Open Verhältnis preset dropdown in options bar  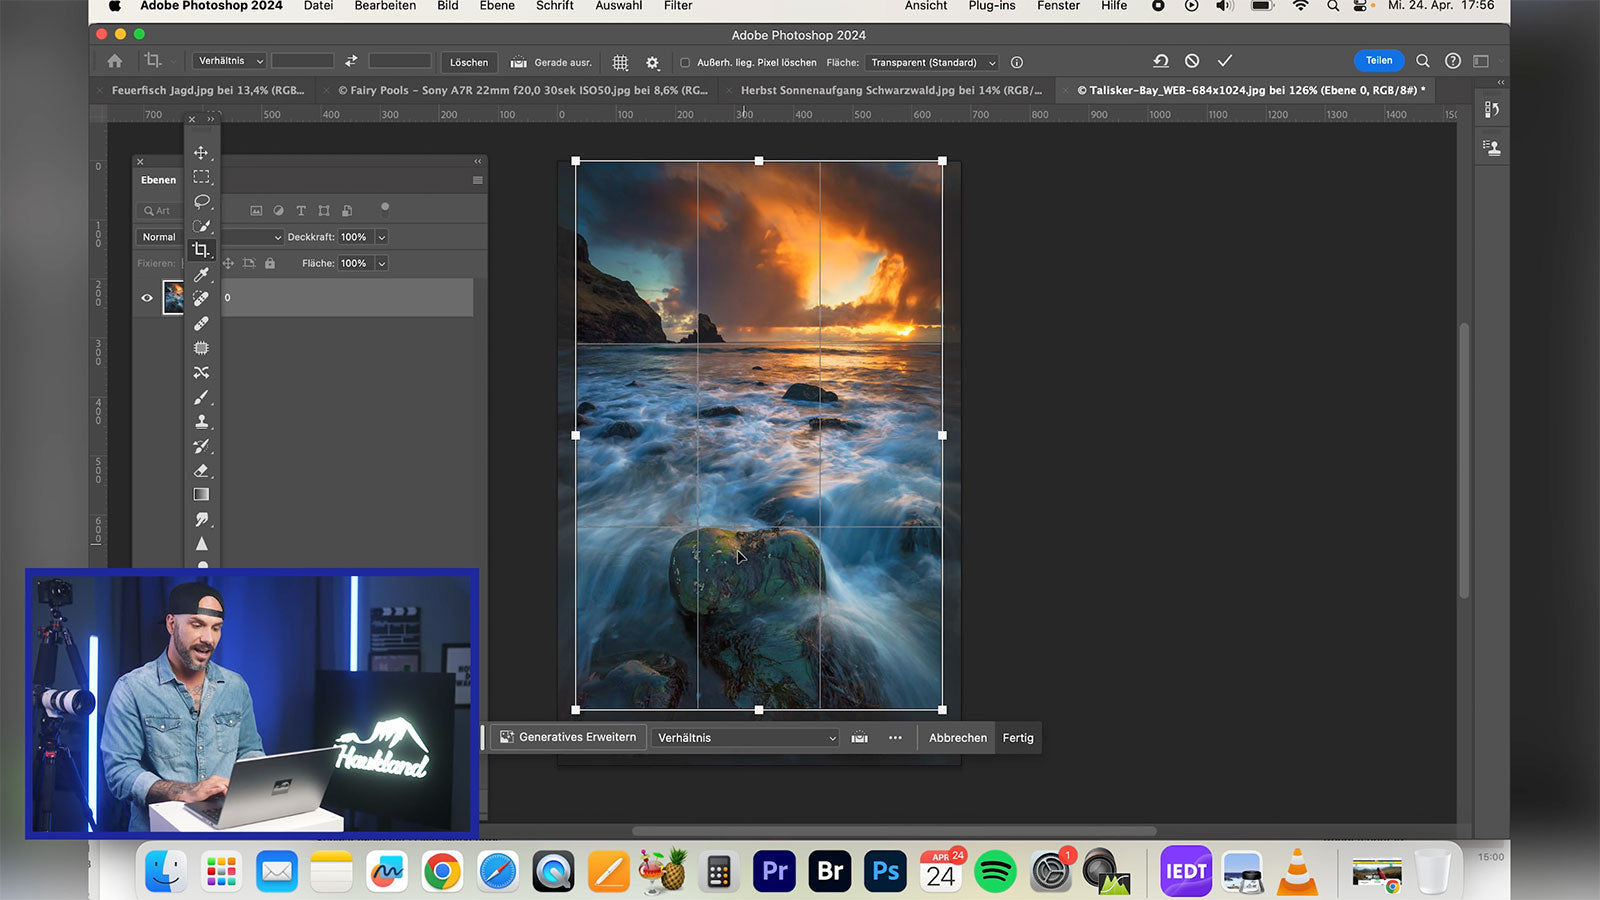coord(230,61)
